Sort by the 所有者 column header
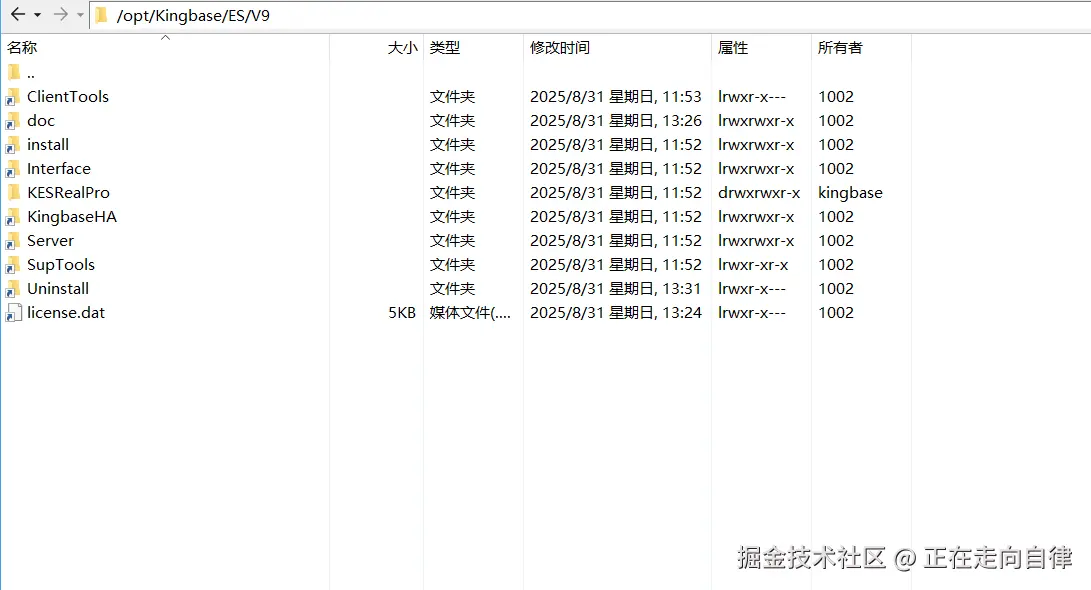 [x=840, y=48]
